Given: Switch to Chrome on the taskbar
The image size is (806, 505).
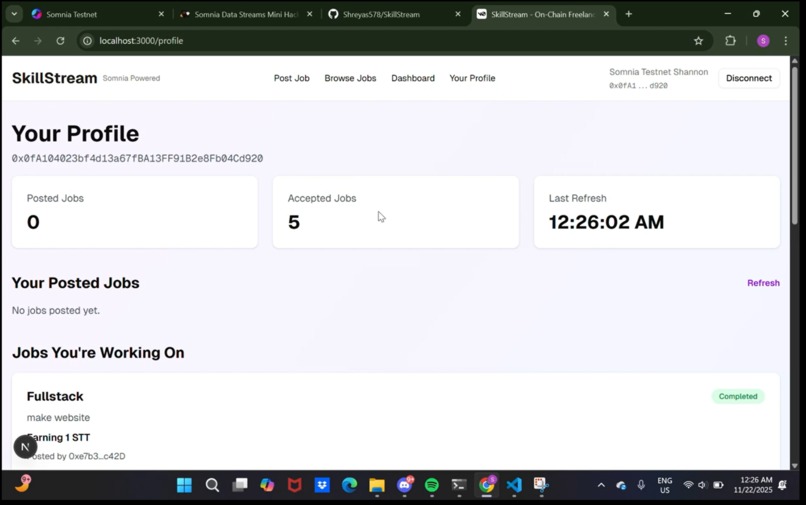Looking at the screenshot, I should point(486,485).
